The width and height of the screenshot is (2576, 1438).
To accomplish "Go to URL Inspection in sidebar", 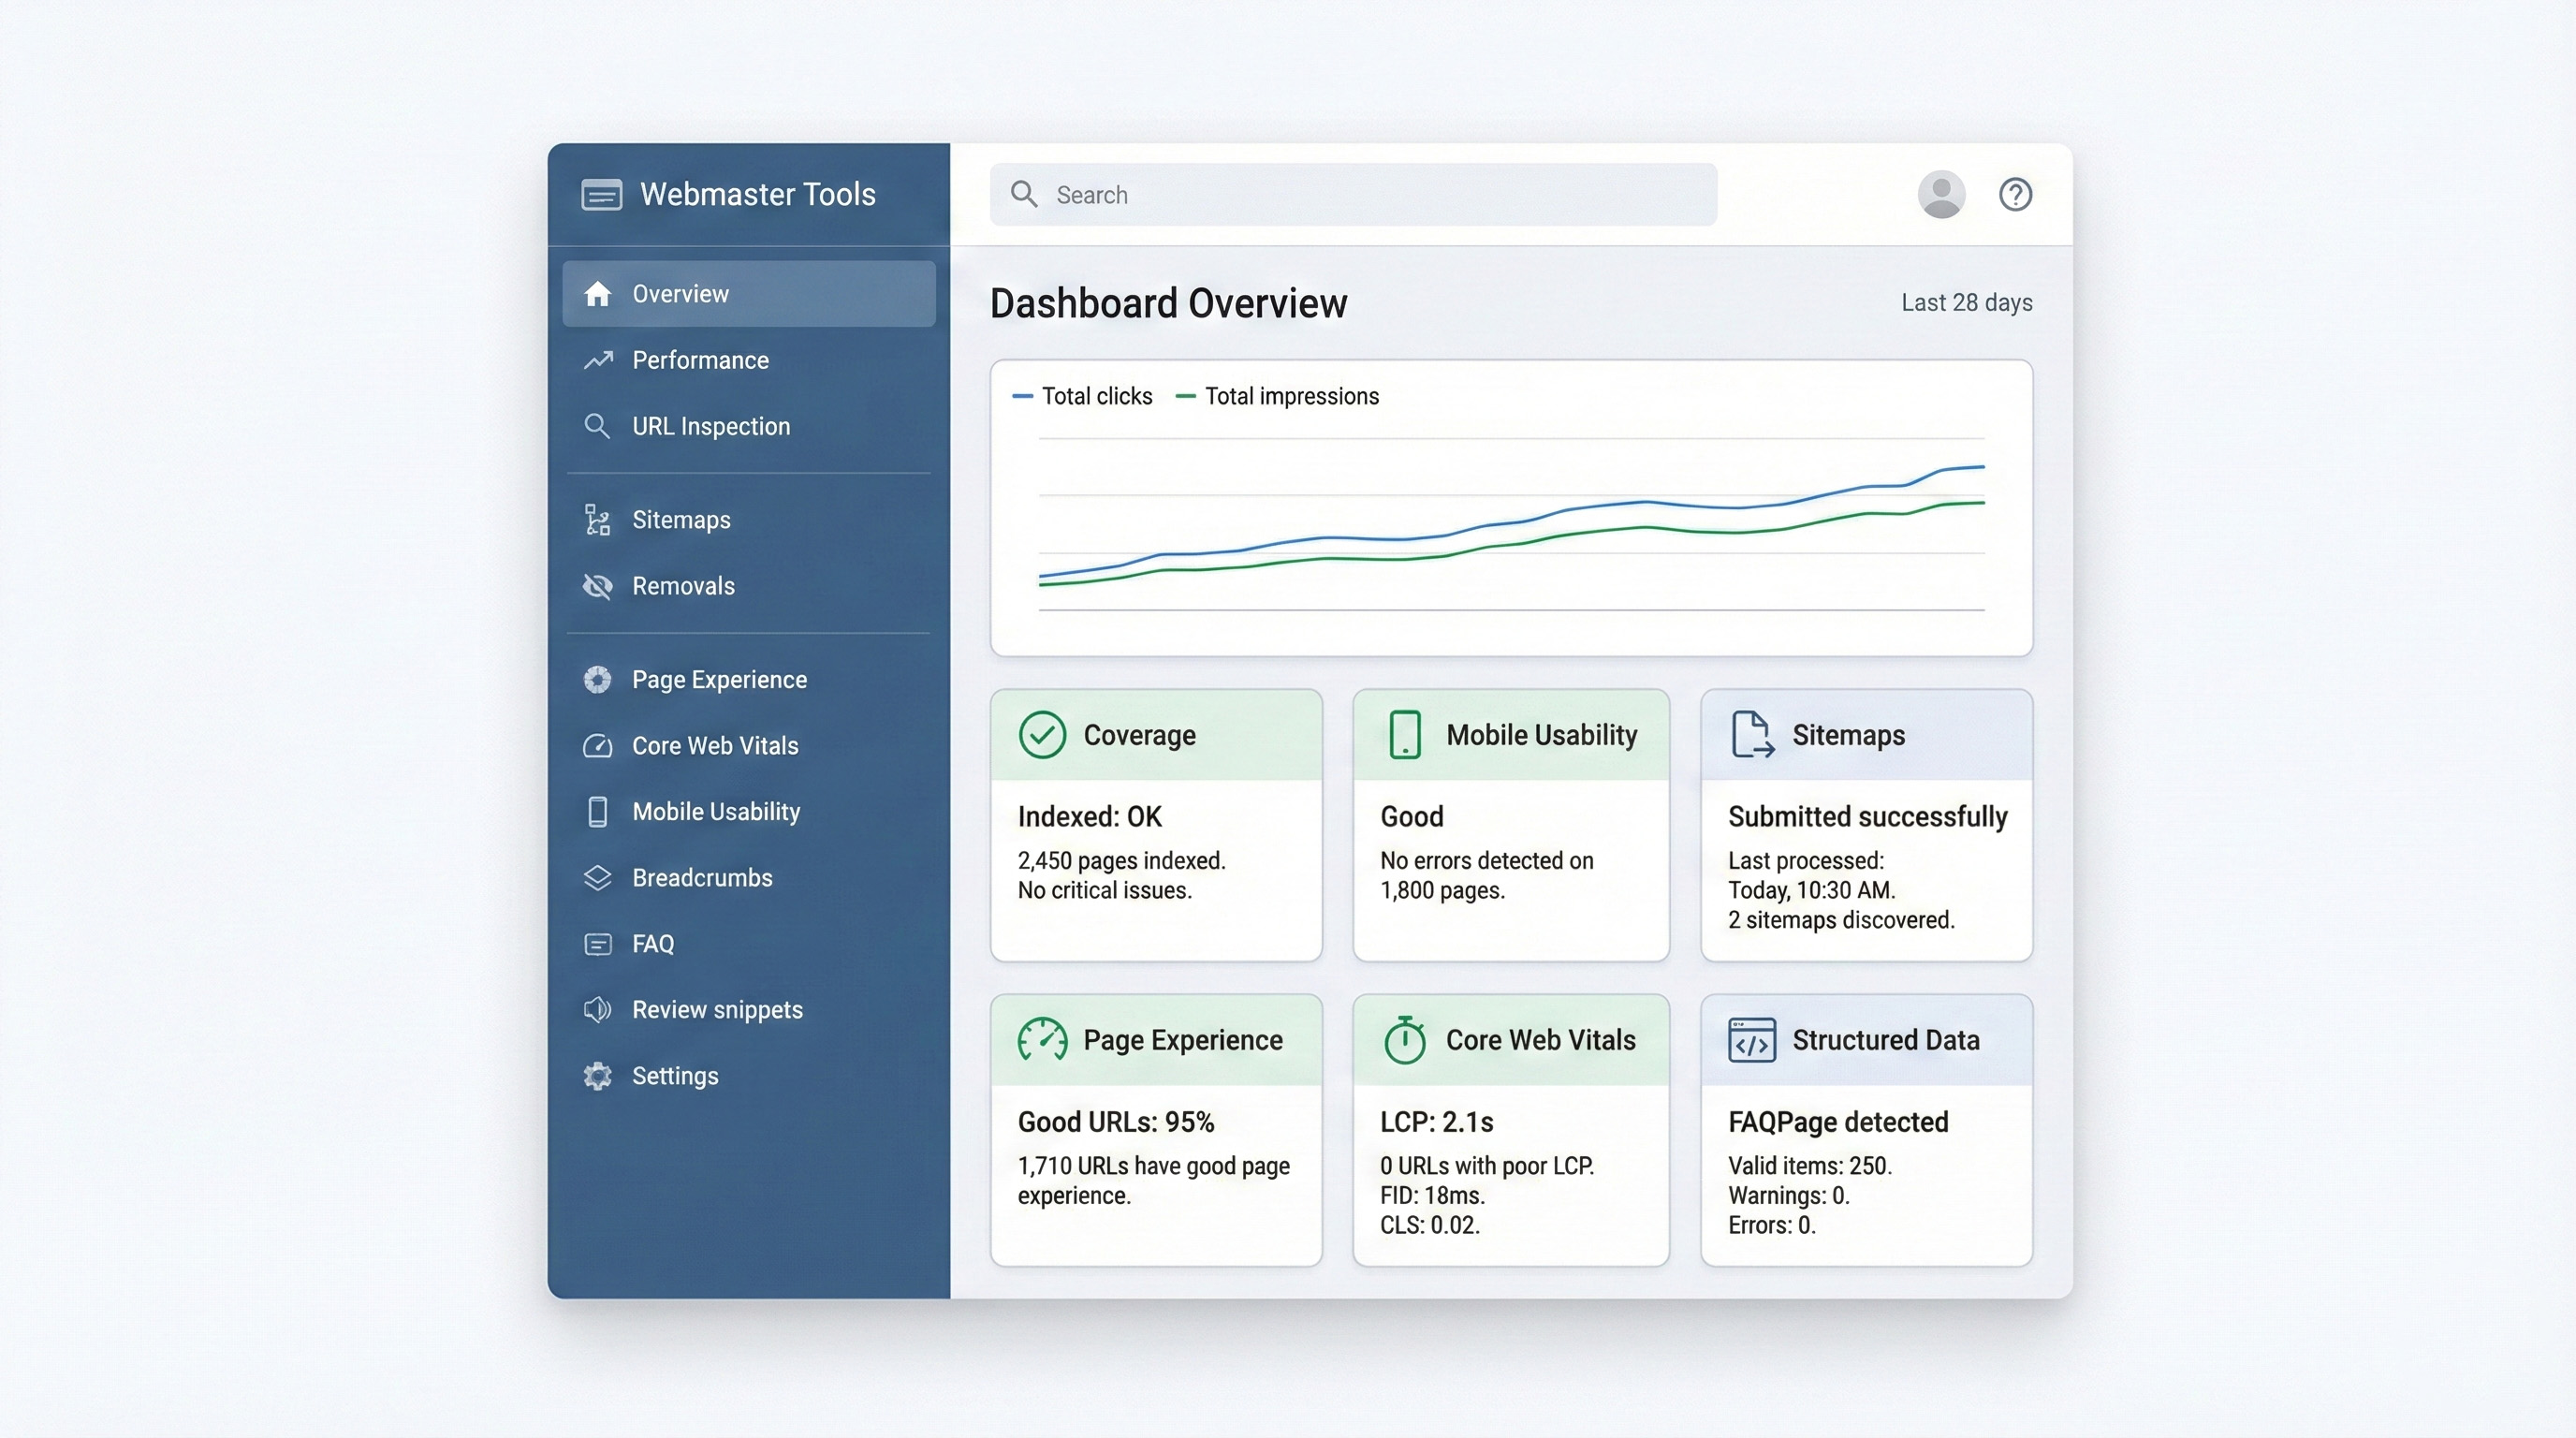I will coord(710,426).
